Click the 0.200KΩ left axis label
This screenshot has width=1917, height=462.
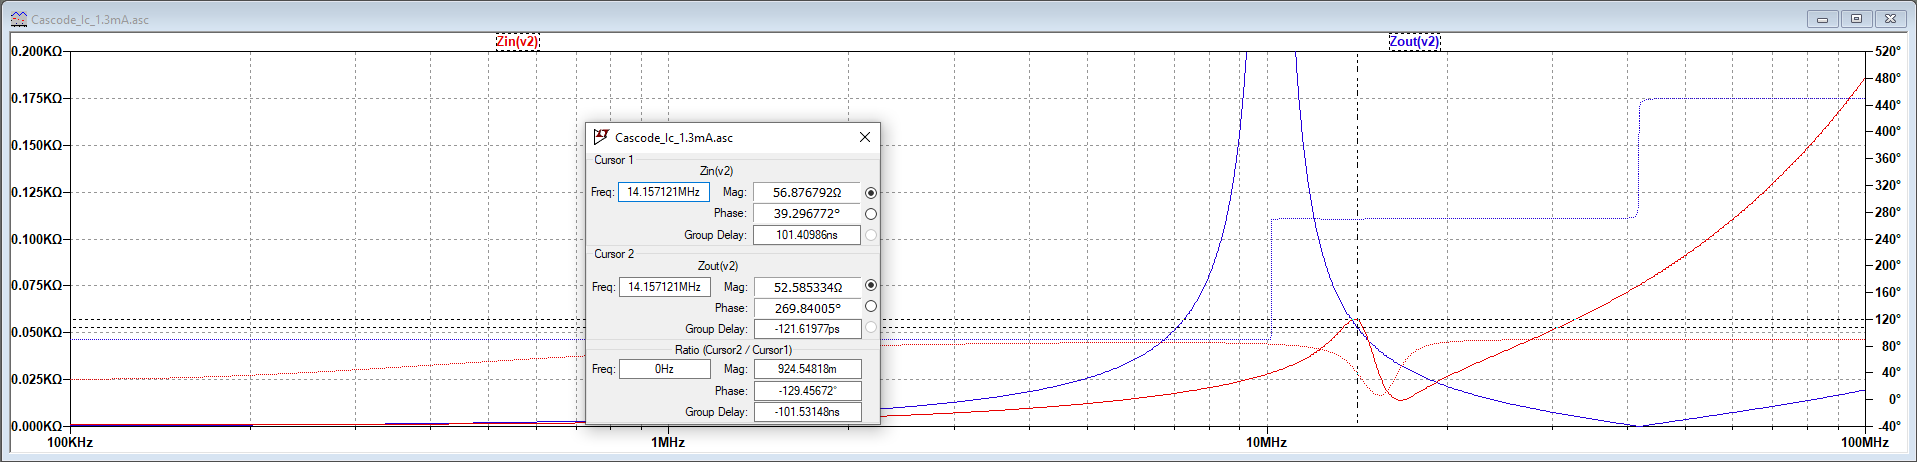click(36, 51)
